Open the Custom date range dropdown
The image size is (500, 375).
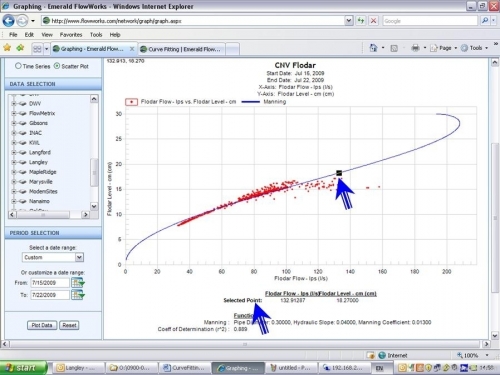point(79,257)
